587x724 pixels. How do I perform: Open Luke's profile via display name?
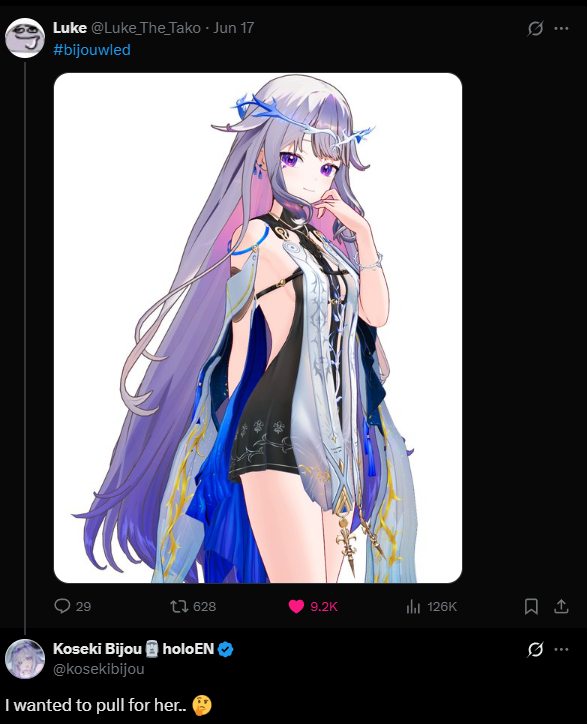[x=70, y=28]
